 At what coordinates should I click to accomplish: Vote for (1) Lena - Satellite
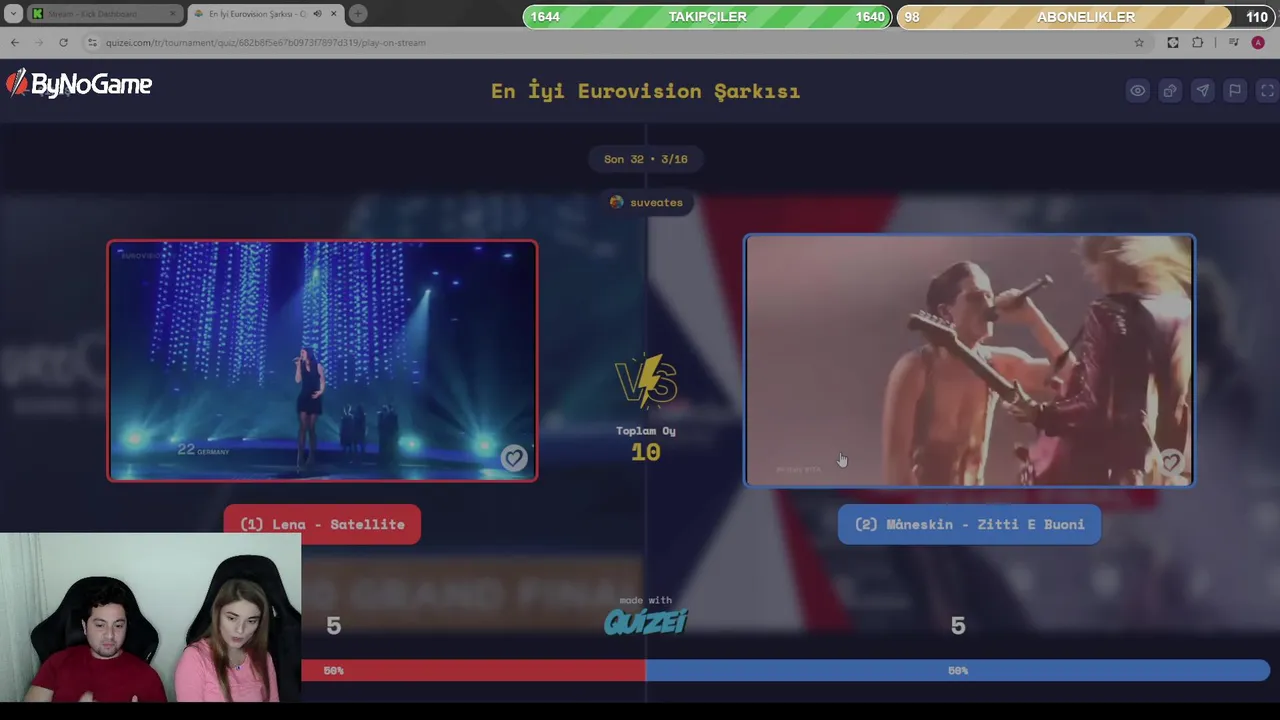pyautogui.click(x=322, y=524)
